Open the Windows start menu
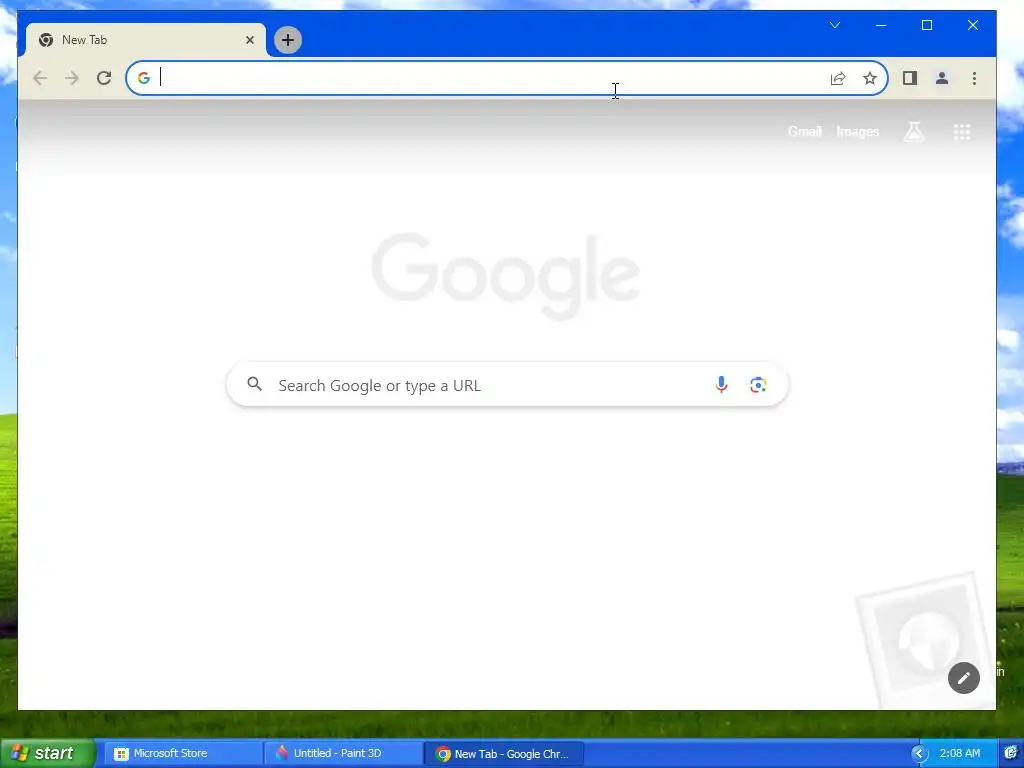1024x768 pixels. pos(46,753)
